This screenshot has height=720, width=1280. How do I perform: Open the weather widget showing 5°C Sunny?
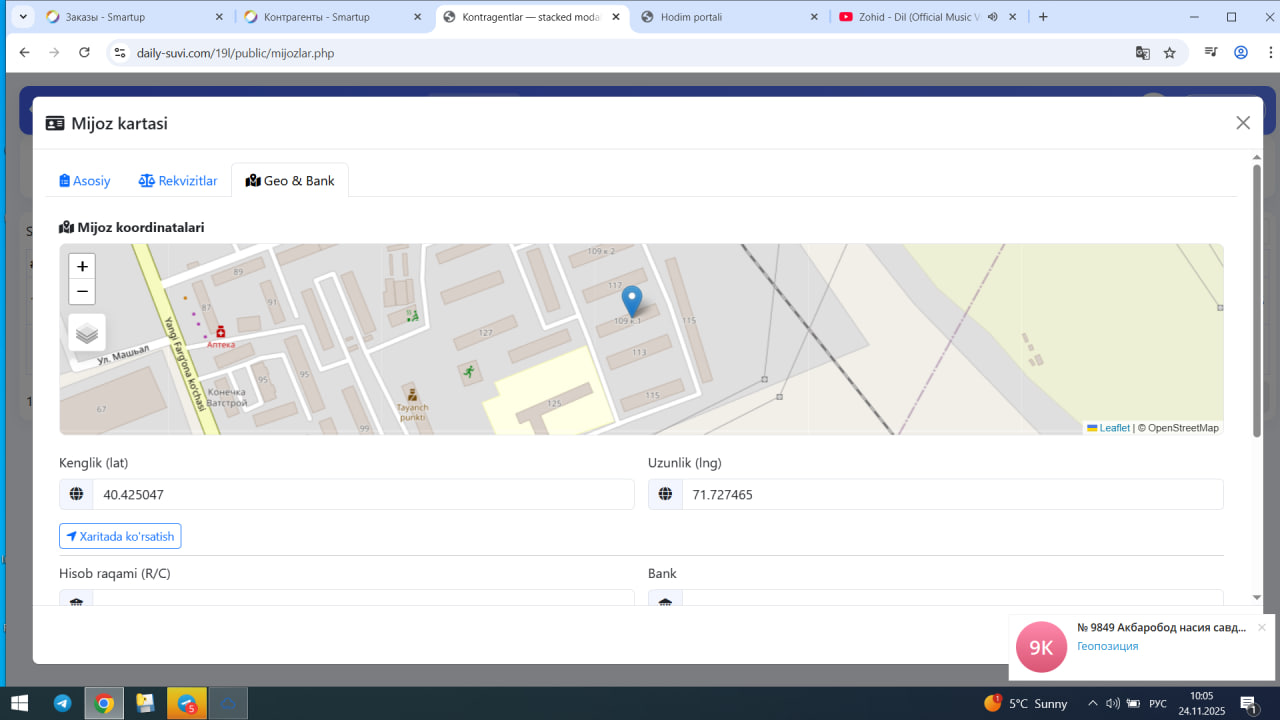coord(1026,703)
